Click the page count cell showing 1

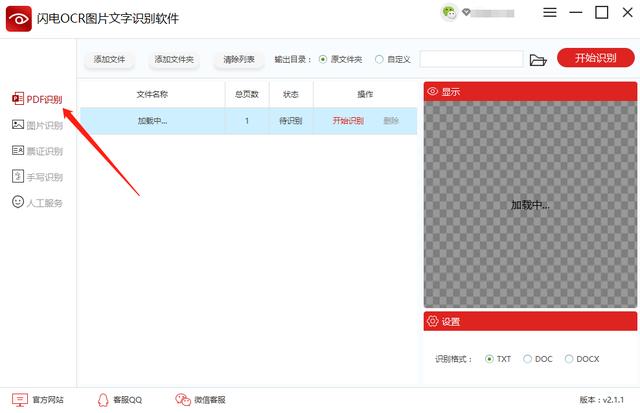247,121
